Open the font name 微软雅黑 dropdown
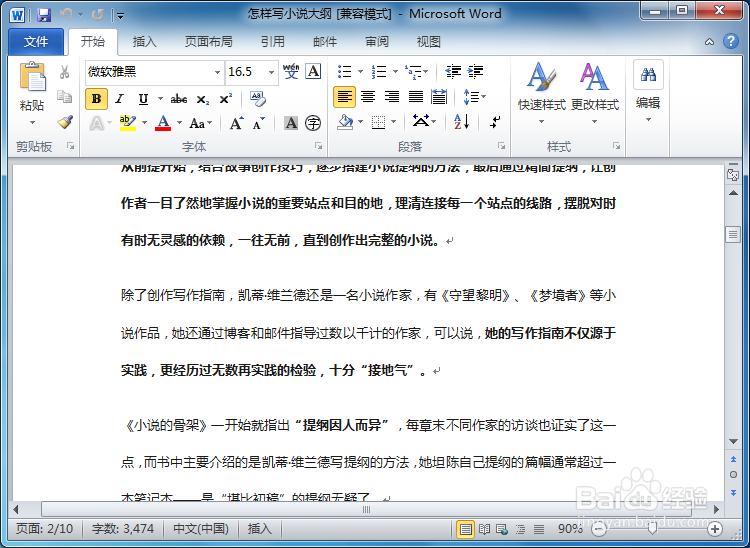 [217, 72]
